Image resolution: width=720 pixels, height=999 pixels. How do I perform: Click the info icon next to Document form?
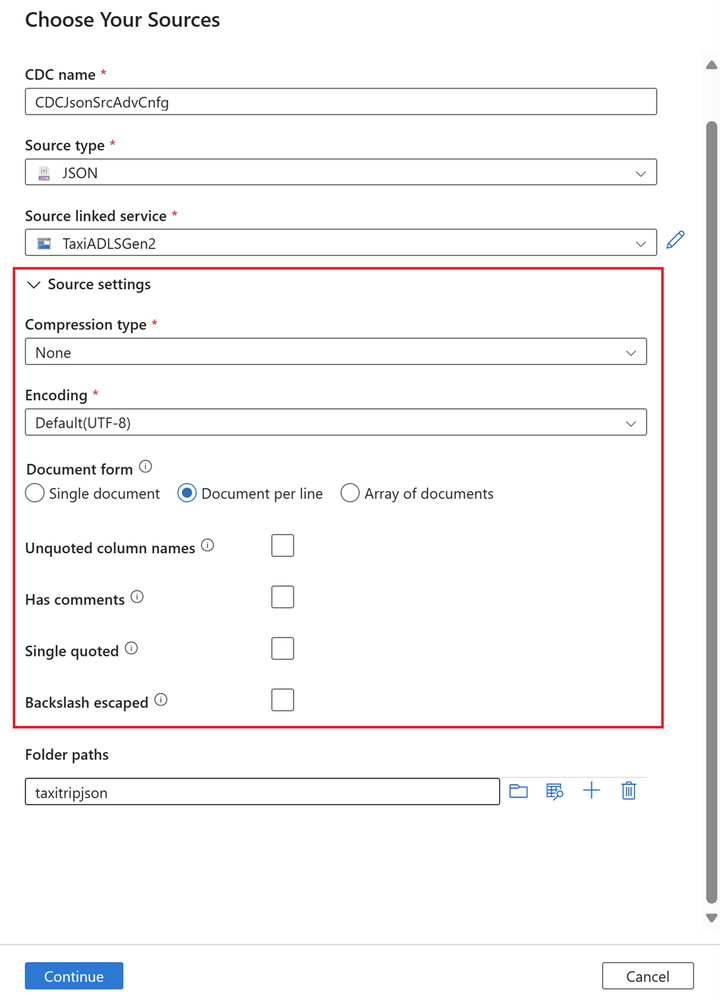tap(145, 467)
